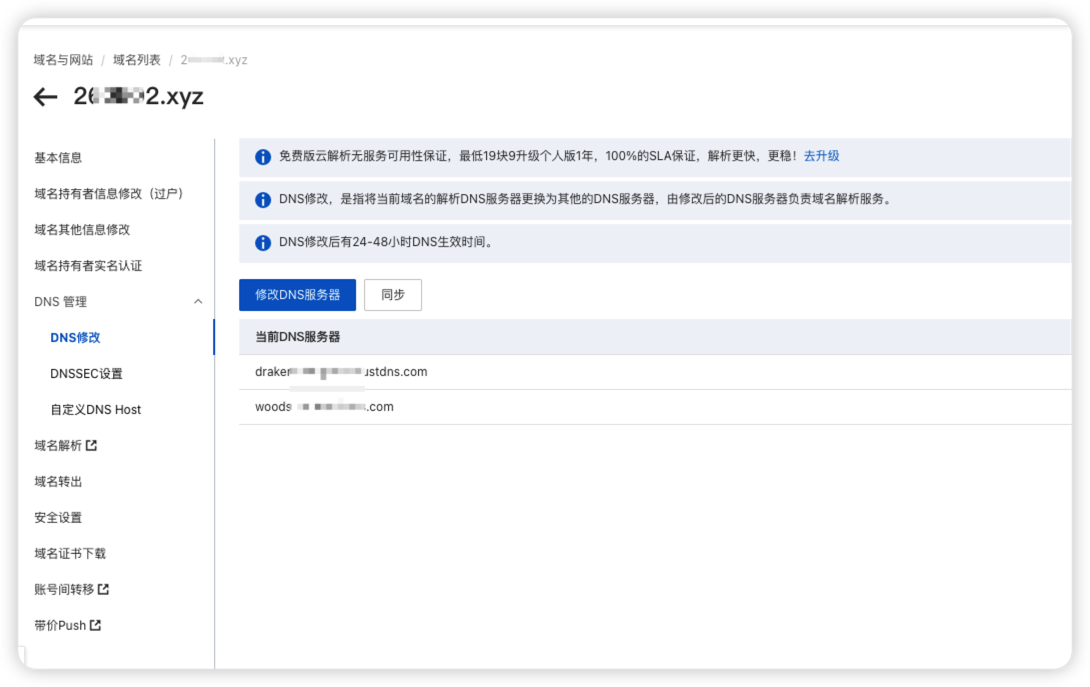1090x687 pixels.
Task: Open 基本信息 in the sidebar
Action: 58,158
